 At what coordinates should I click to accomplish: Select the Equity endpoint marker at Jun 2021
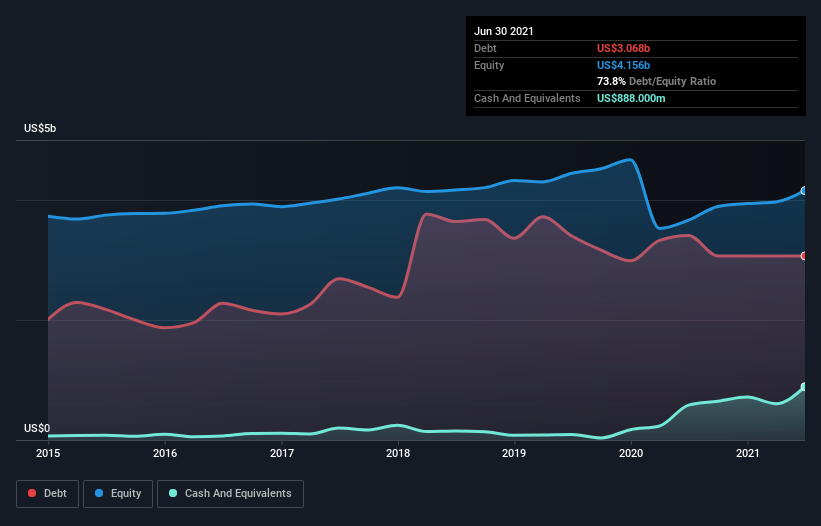click(804, 191)
